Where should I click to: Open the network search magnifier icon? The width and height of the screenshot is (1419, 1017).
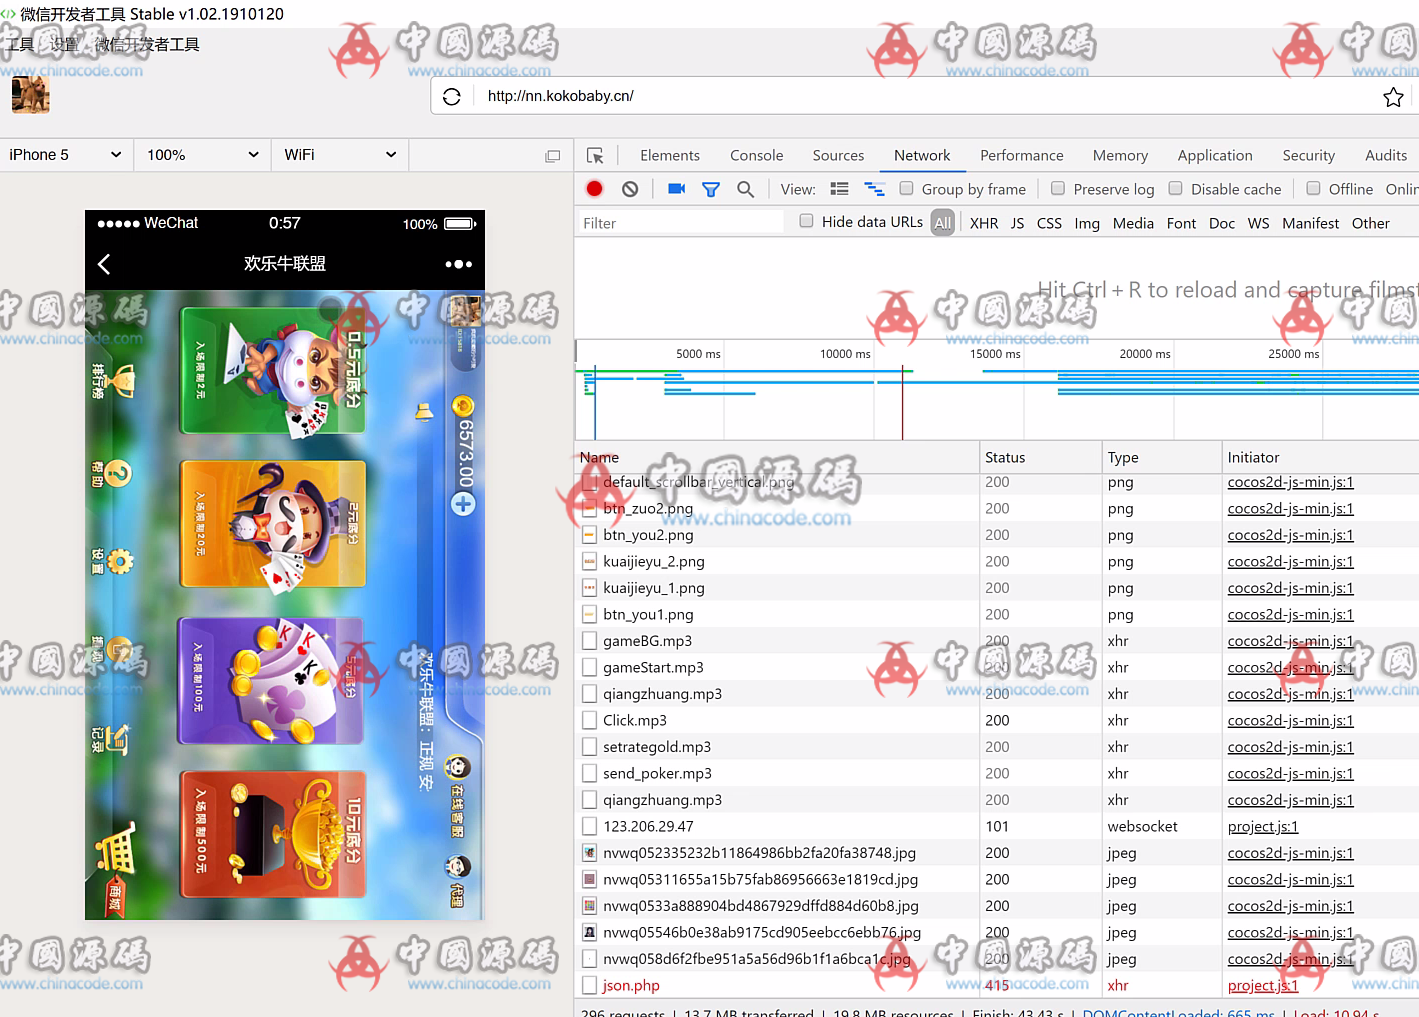pyautogui.click(x=745, y=189)
